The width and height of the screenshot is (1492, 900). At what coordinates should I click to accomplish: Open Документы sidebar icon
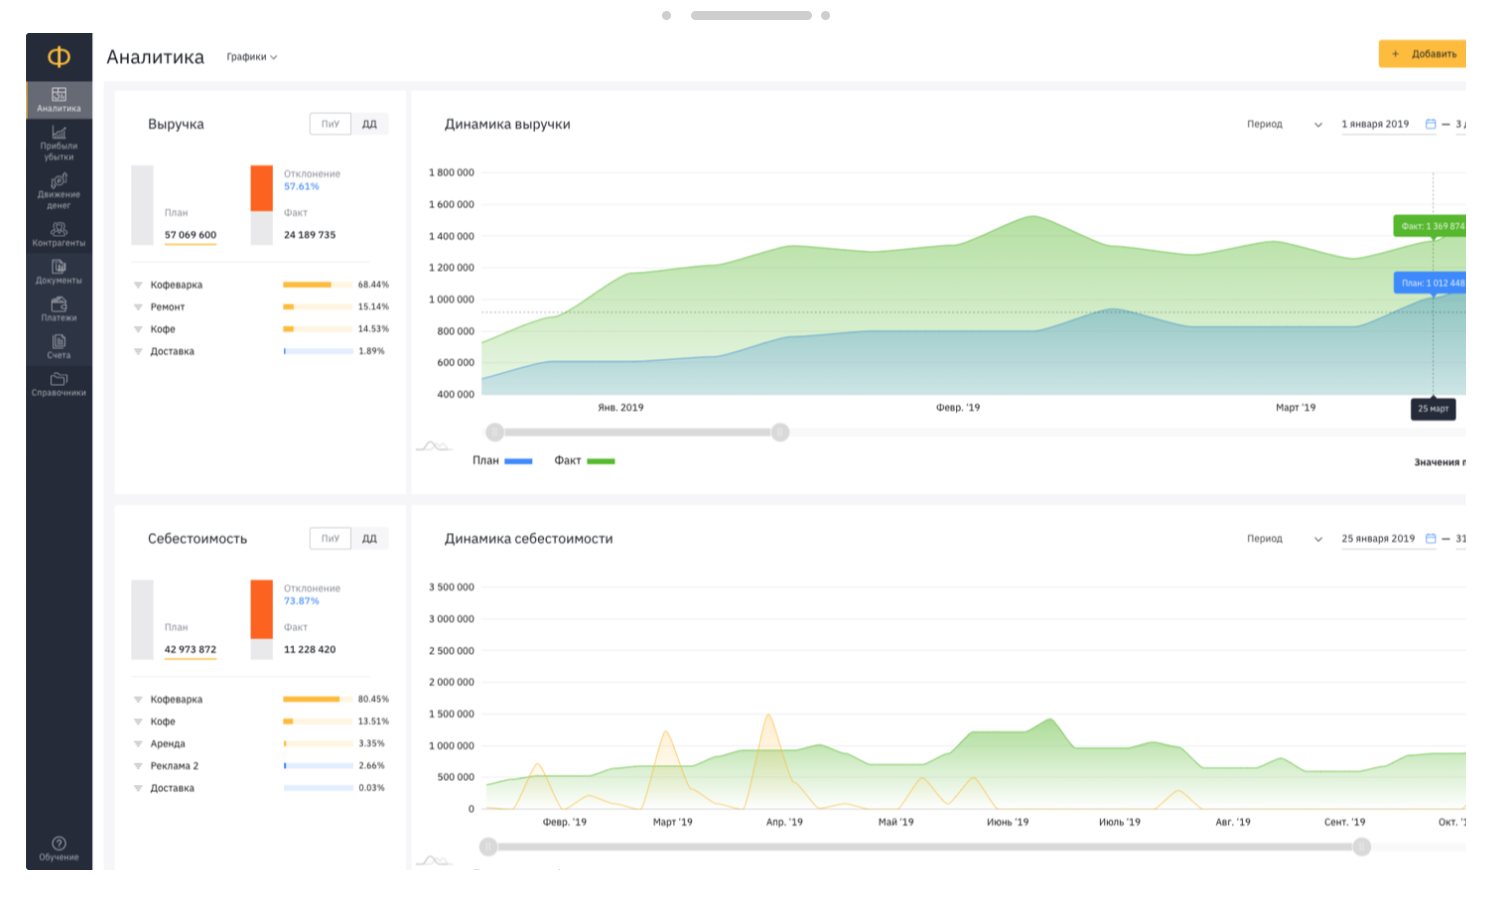tap(59, 272)
